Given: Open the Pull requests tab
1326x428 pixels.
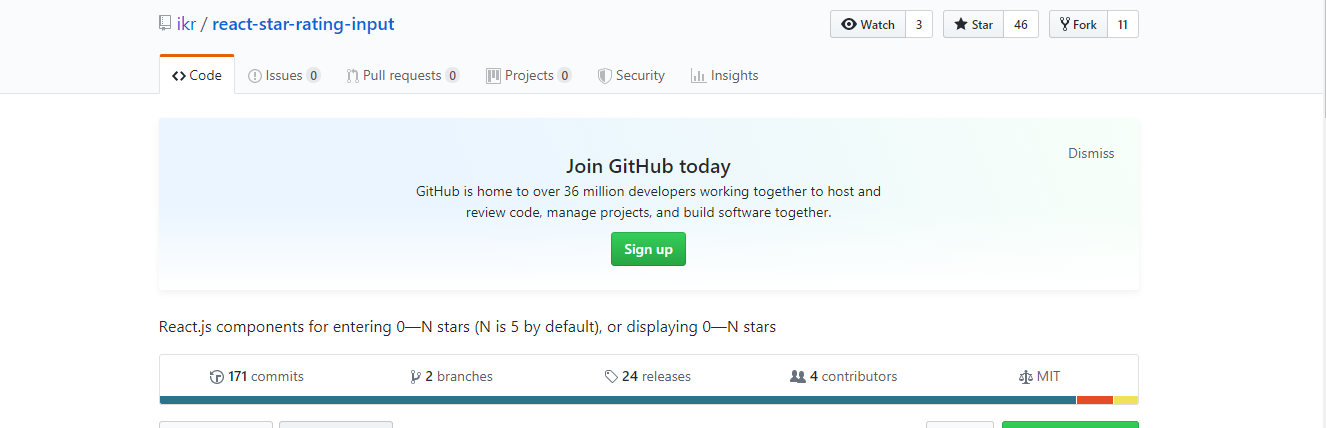Looking at the screenshot, I should (403, 75).
